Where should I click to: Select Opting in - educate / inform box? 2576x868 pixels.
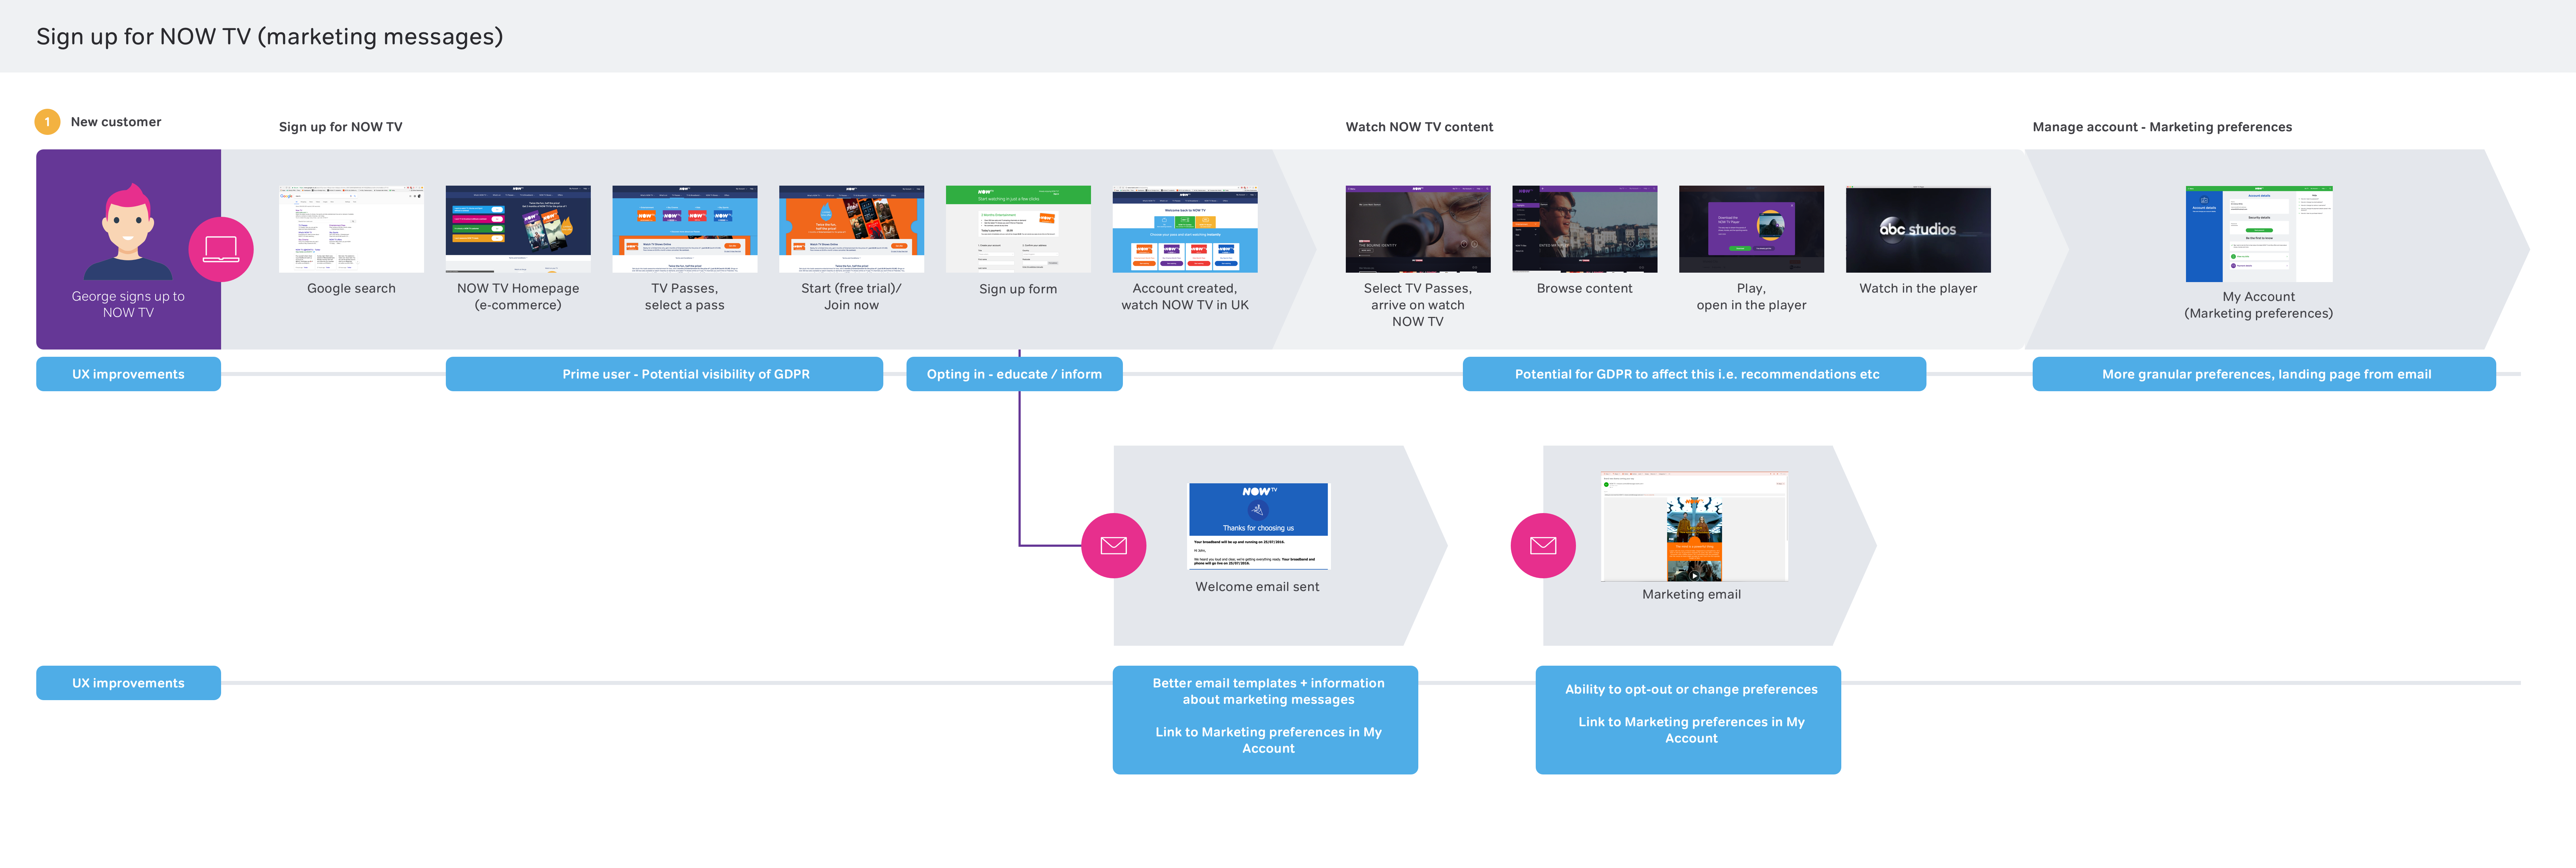coord(1014,374)
